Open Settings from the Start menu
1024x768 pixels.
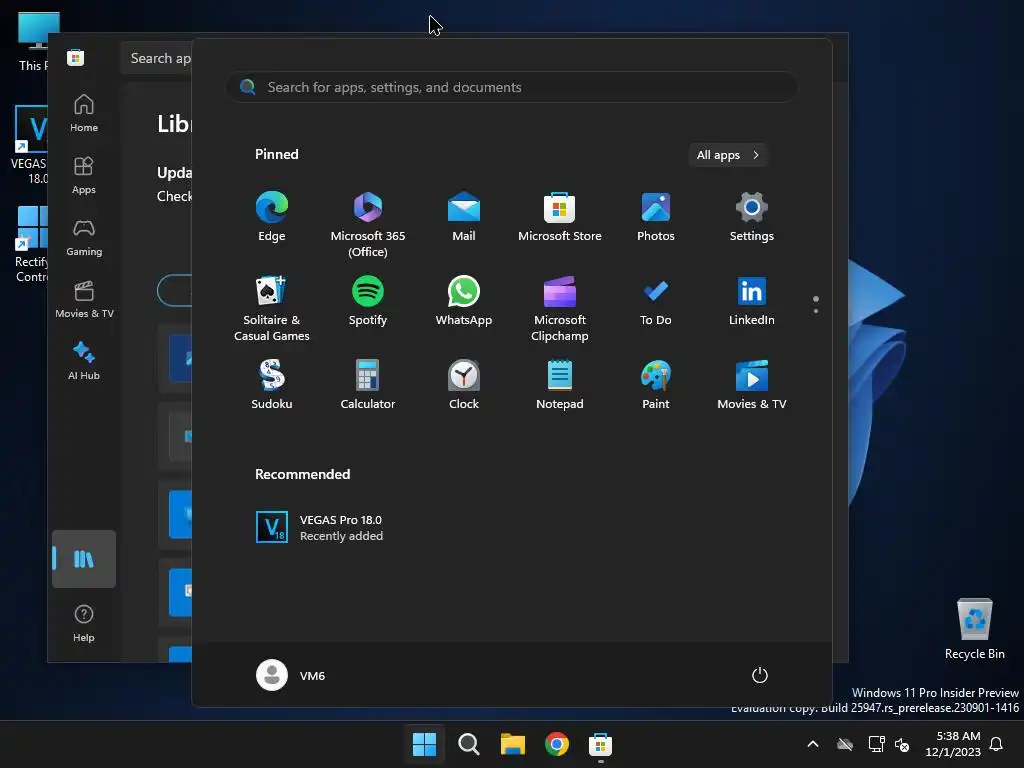click(x=752, y=217)
